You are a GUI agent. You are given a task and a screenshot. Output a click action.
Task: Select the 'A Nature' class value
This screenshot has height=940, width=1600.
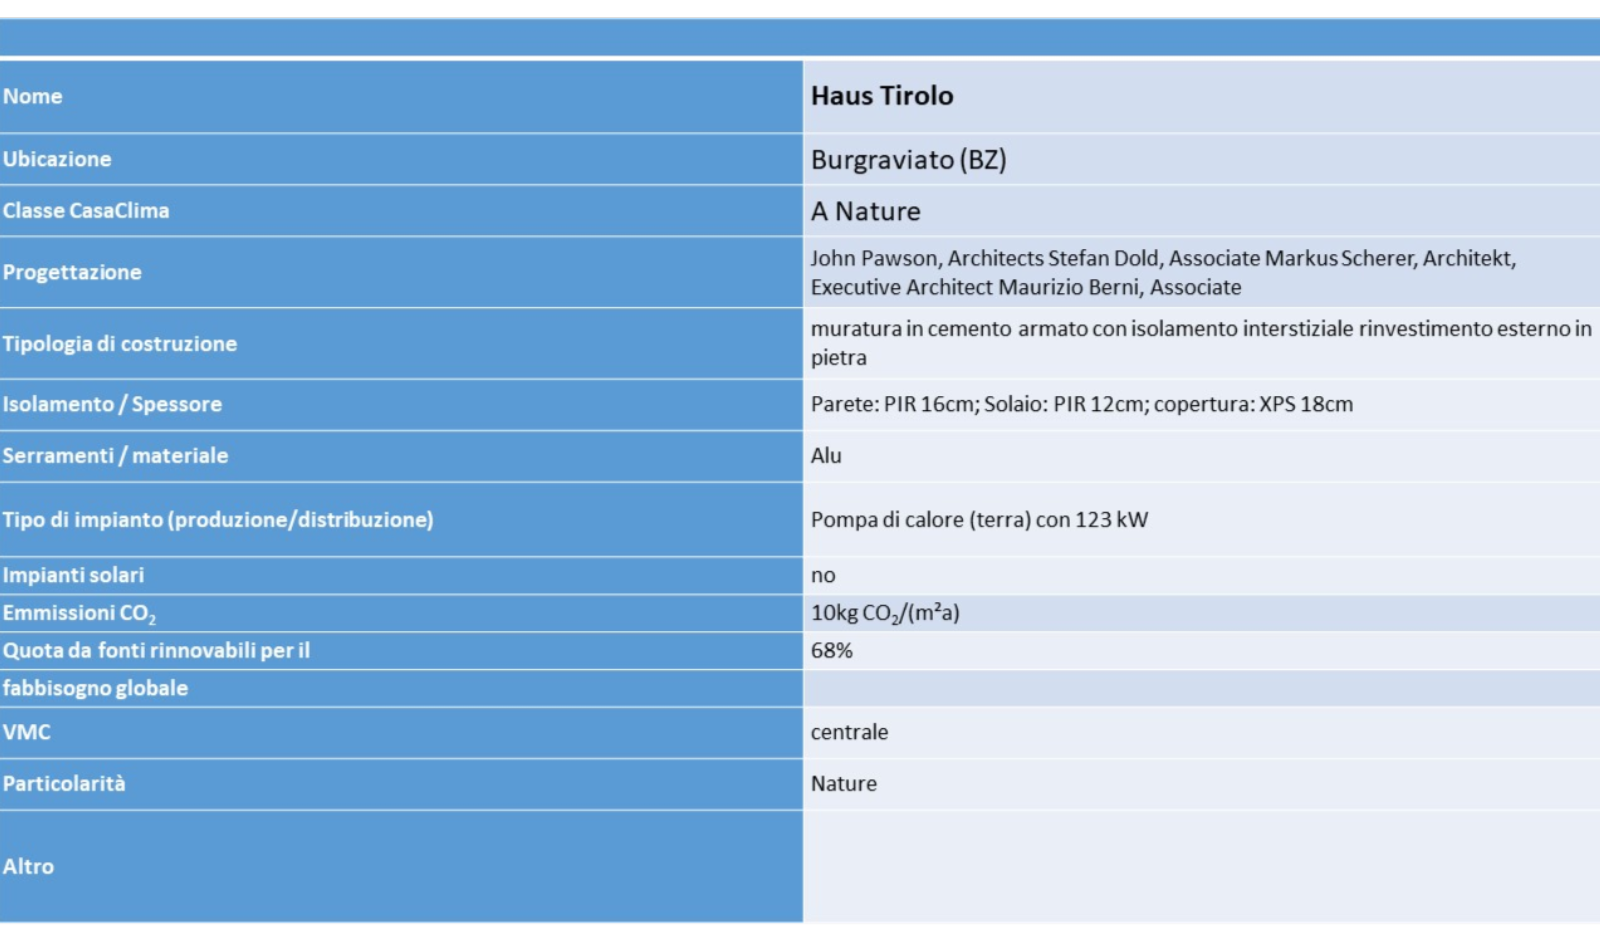tap(865, 212)
